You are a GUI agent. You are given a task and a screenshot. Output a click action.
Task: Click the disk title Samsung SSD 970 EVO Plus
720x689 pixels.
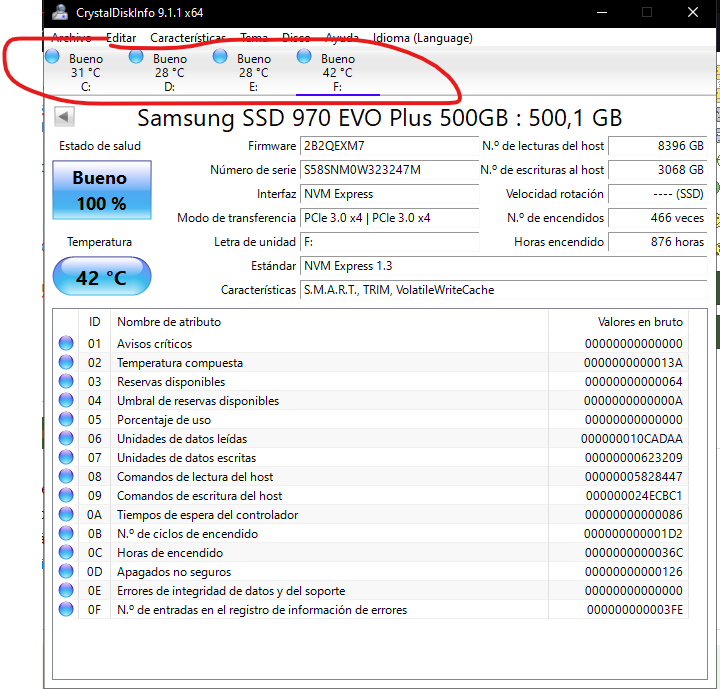(x=379, y=118)
